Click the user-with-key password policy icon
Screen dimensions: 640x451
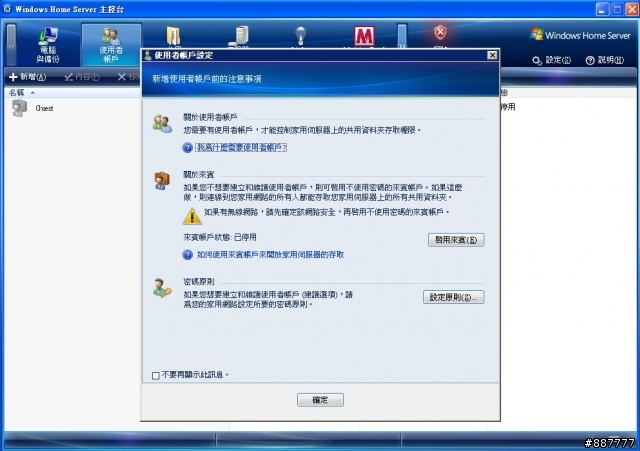pos(162,288)
